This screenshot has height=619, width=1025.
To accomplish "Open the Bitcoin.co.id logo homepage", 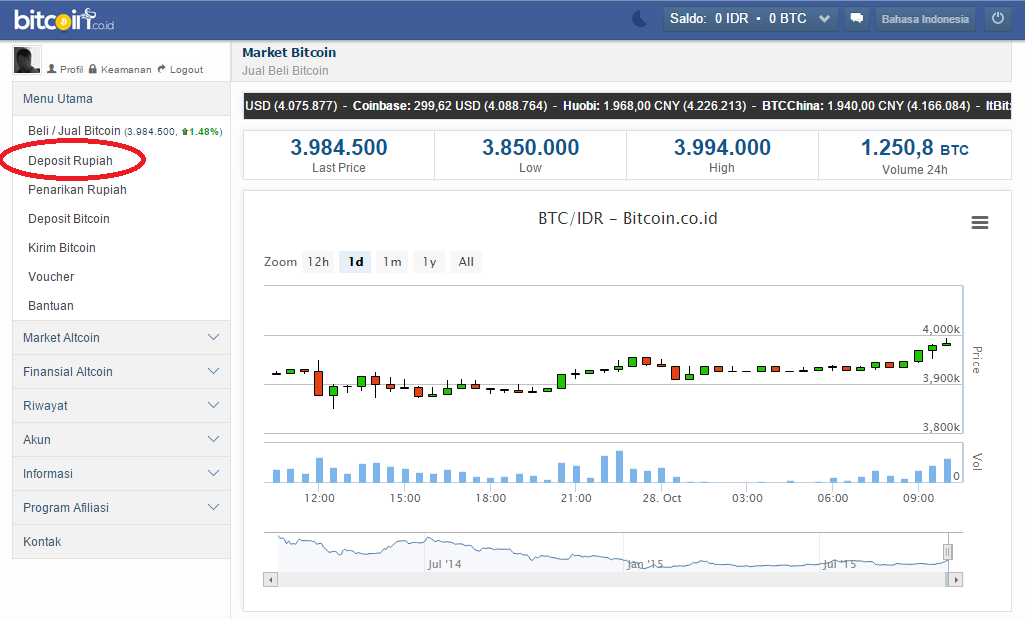I will pyautogui.click(x=63, y=18).
